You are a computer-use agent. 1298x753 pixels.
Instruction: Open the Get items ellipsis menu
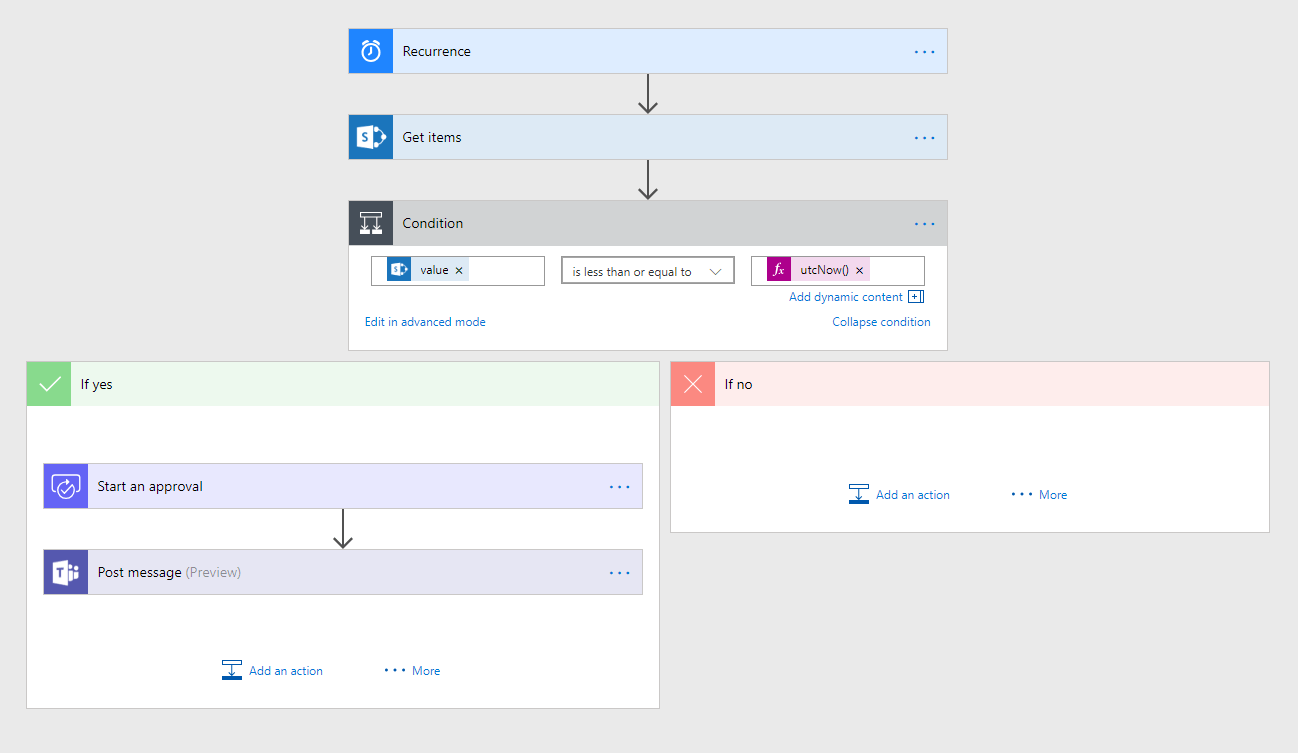click(x=924, y=137)
